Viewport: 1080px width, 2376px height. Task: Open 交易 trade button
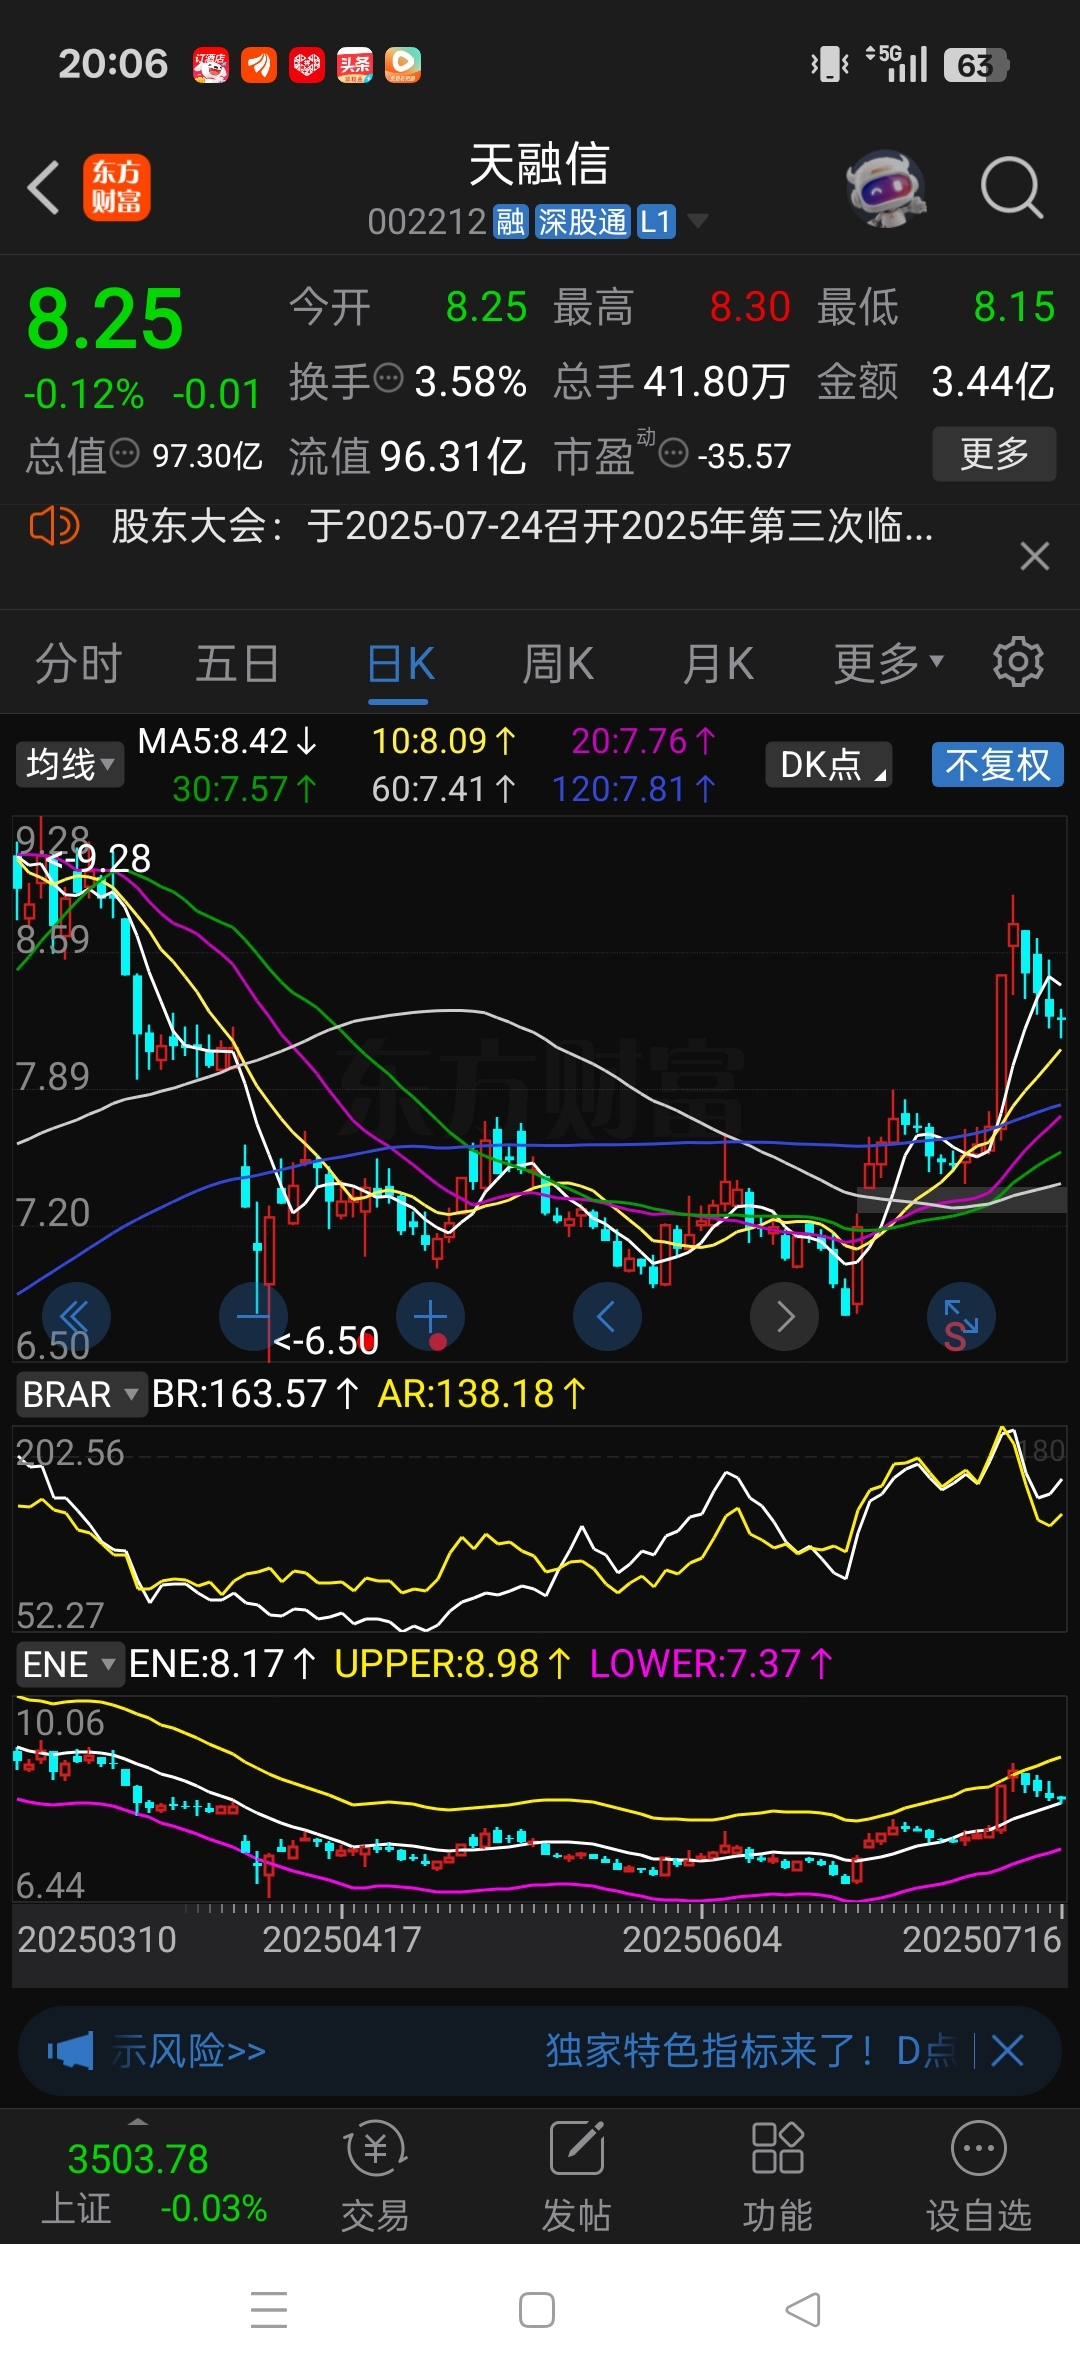[x=375, y=2177]
